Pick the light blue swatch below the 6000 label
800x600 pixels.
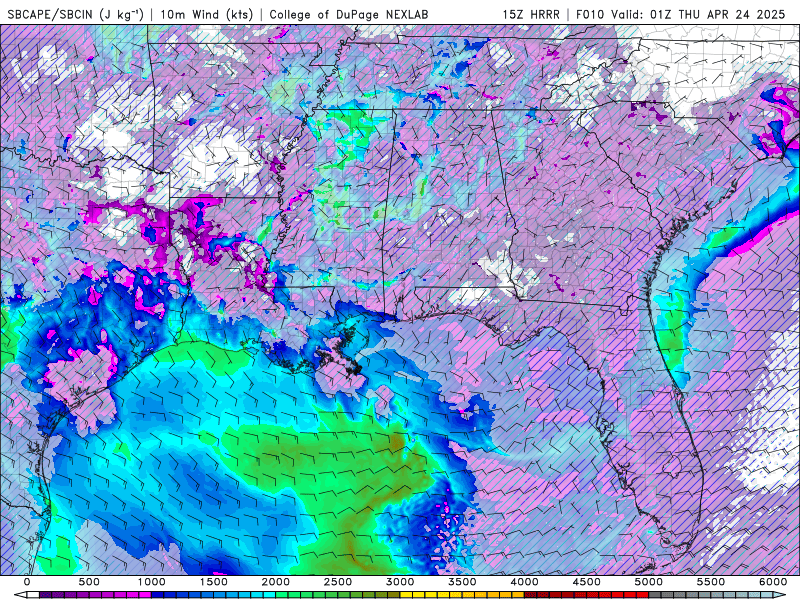coord(767,595)
